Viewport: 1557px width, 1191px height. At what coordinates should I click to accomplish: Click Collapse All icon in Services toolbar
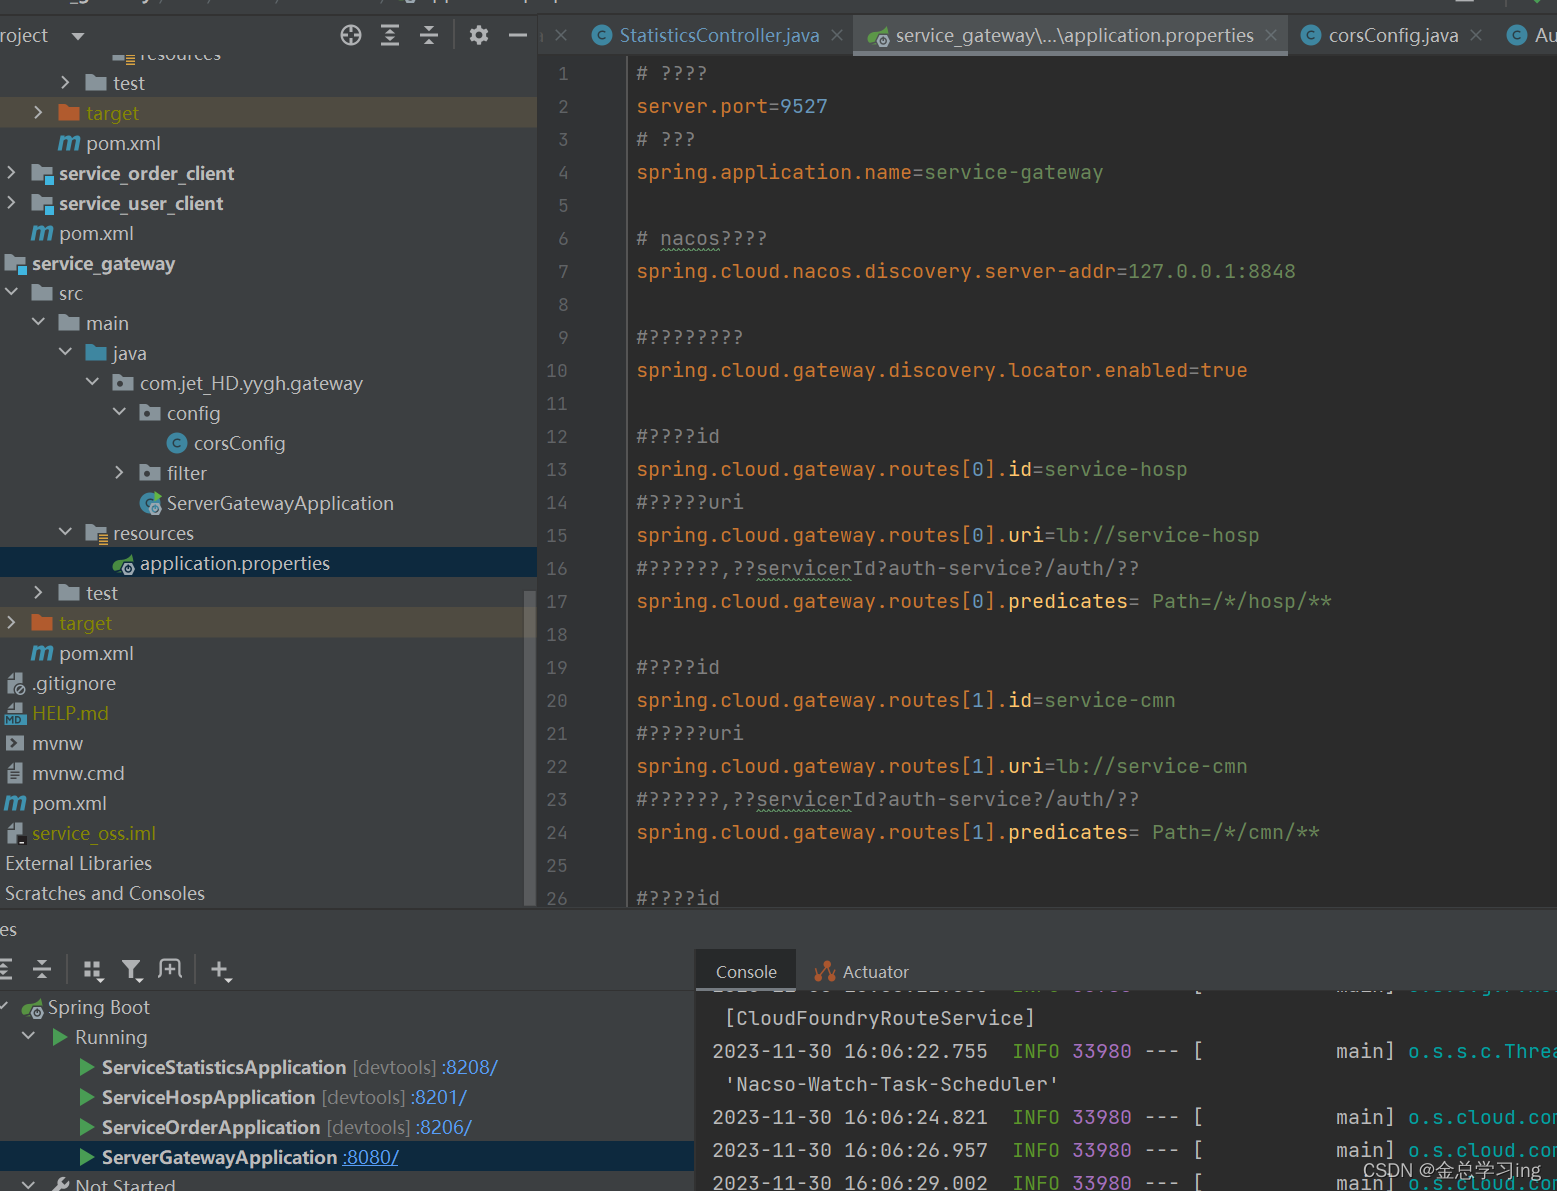pyautogui.click(x=42, y=969)
